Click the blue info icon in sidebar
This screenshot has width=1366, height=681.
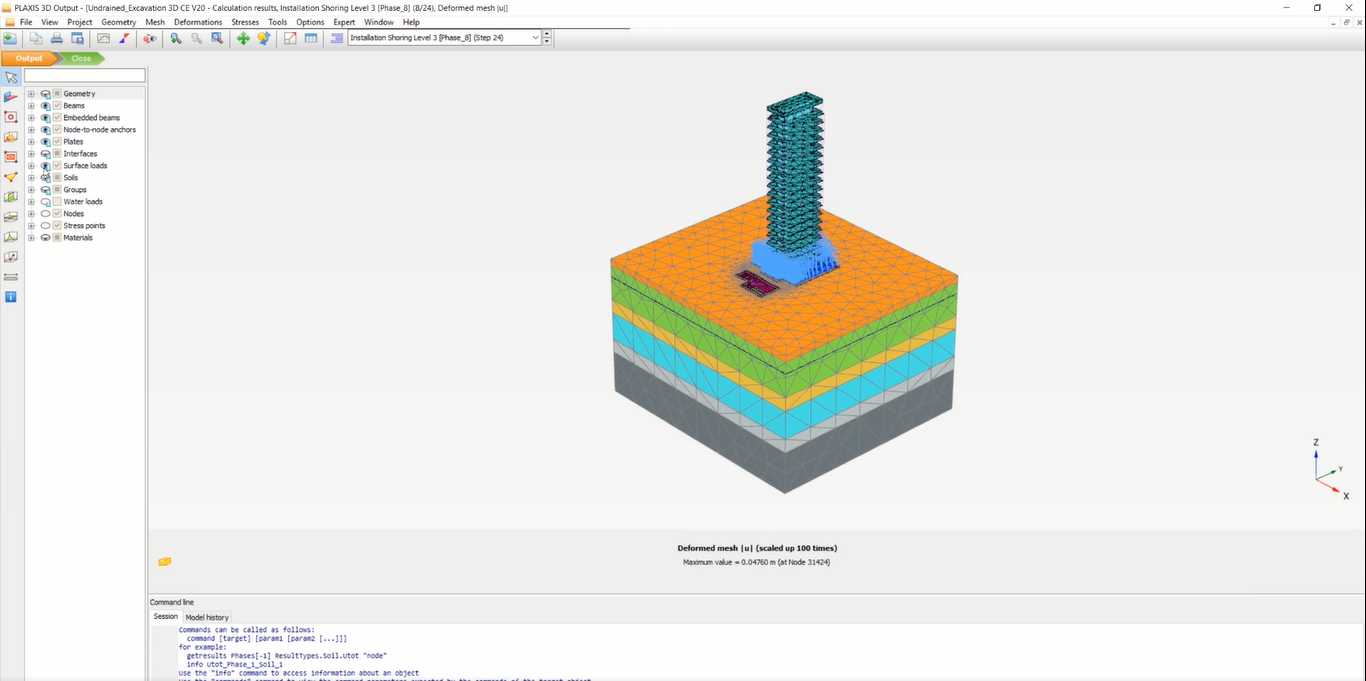click(x=11, y=297)
